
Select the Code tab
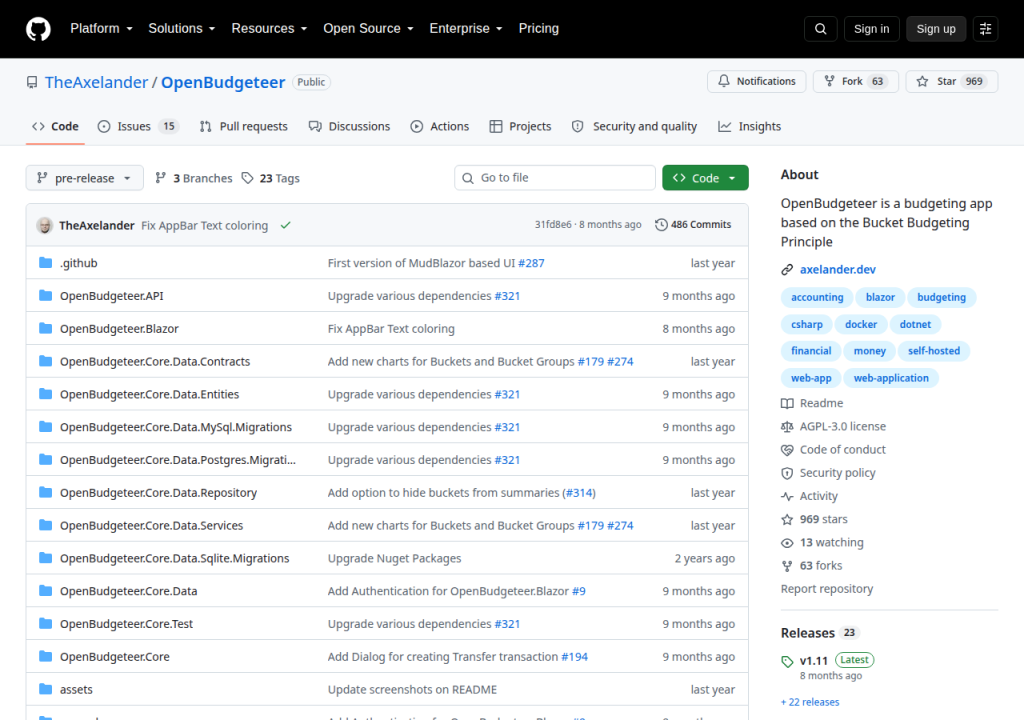point(56,126)
